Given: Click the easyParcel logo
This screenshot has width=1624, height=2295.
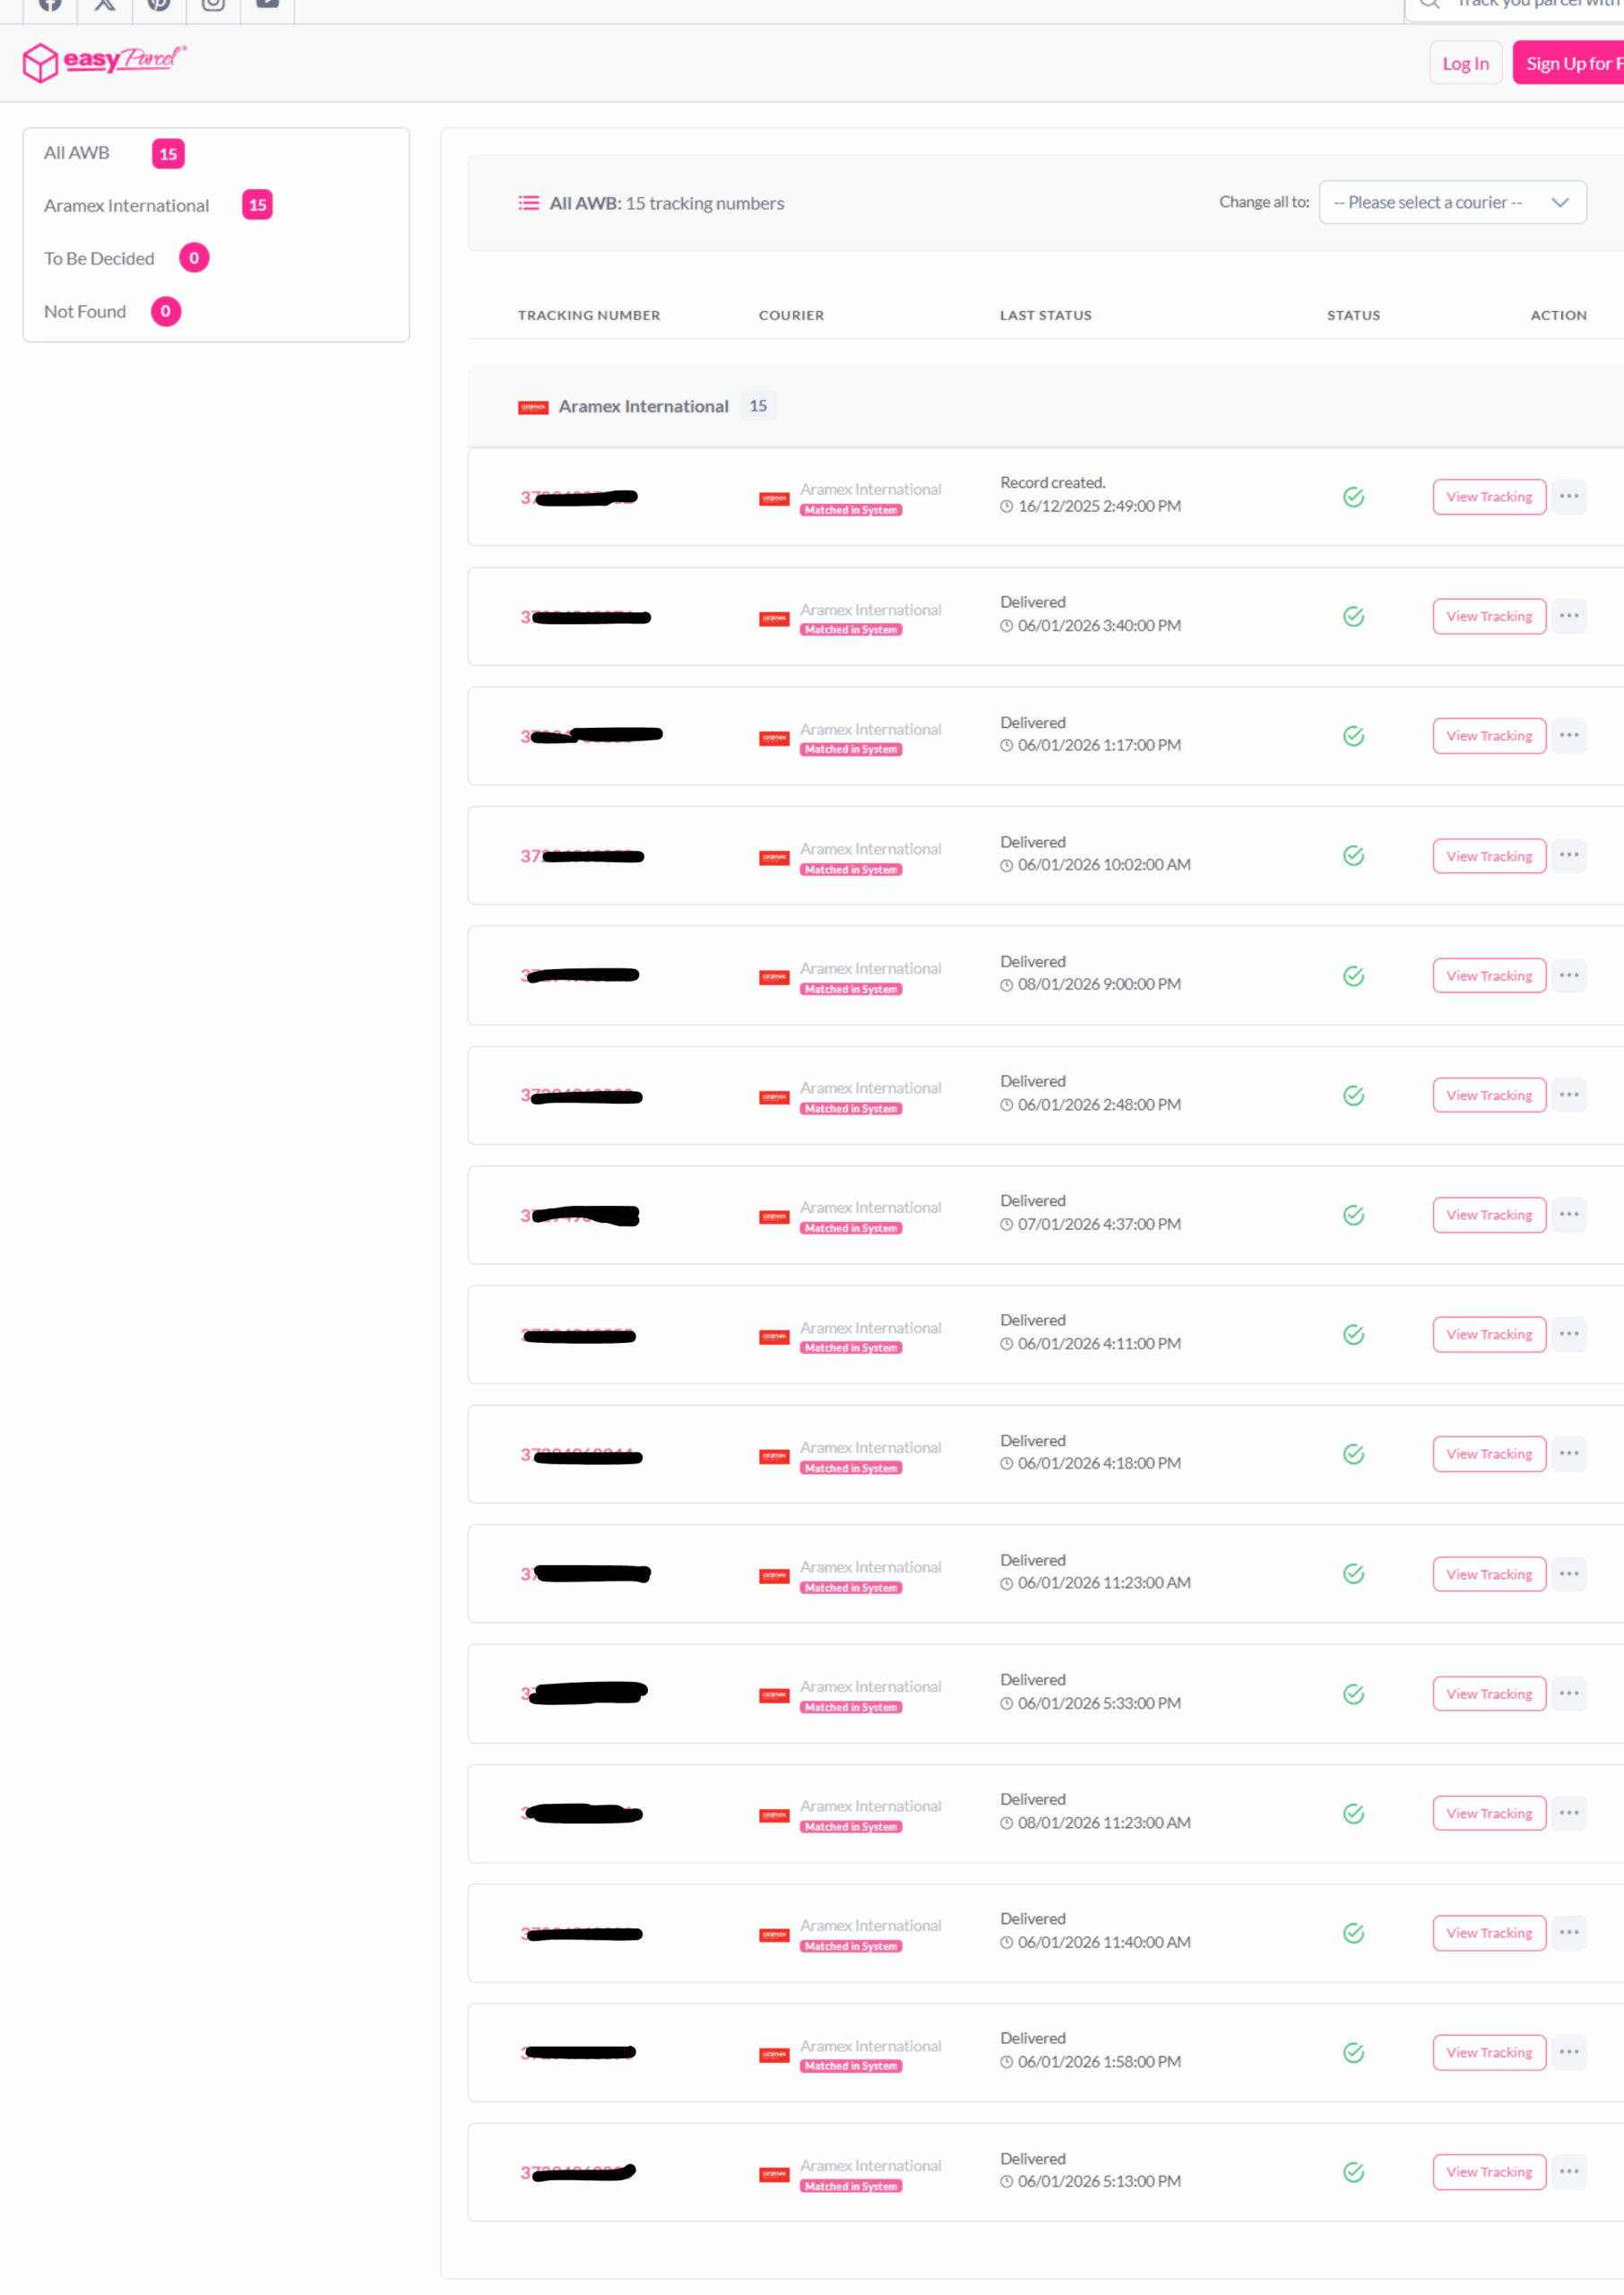Looking at the screenshot, I should pos(104,62).
